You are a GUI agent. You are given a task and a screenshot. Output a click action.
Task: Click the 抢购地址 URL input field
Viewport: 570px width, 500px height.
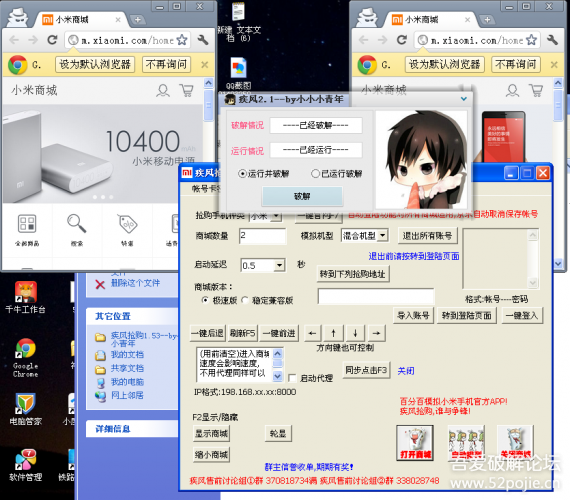[376, 296]
